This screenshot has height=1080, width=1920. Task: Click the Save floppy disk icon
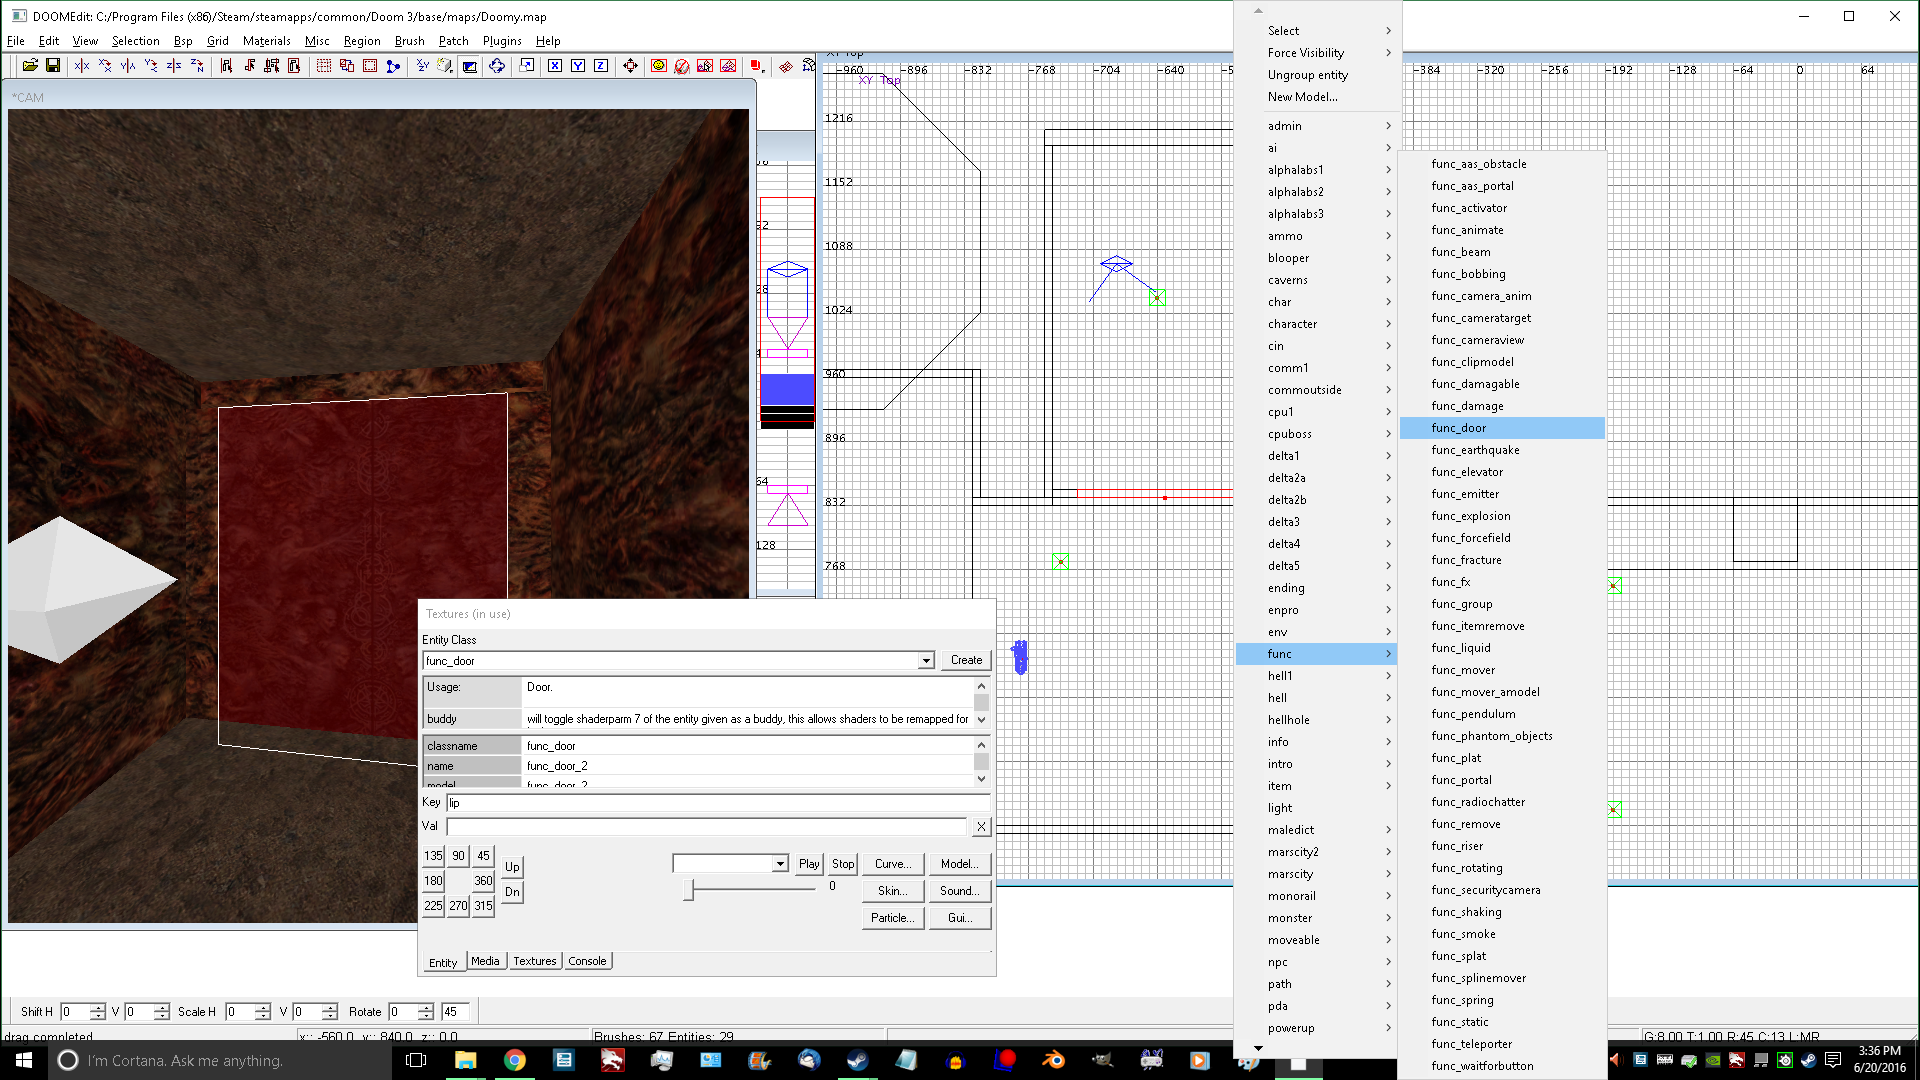pyautogui.click(x=53, y=66)
